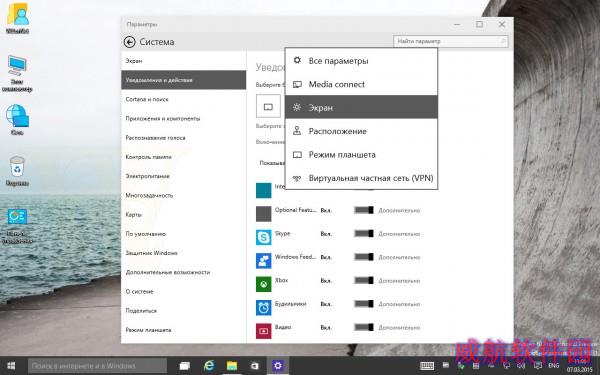600x375 pixels.
Task: Click the teal app tile above Optional Features
Action: point(264,190)
